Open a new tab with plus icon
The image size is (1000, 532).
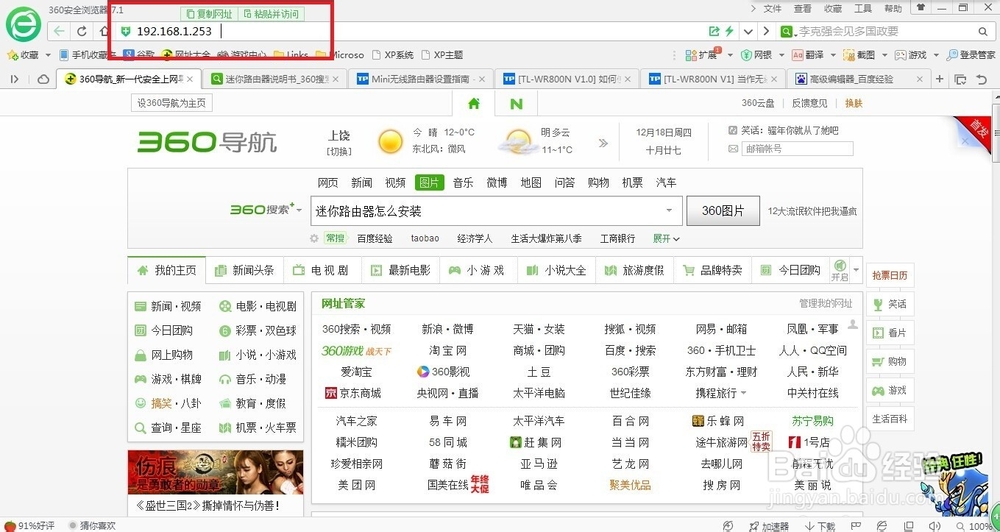[x=939, y=79]
